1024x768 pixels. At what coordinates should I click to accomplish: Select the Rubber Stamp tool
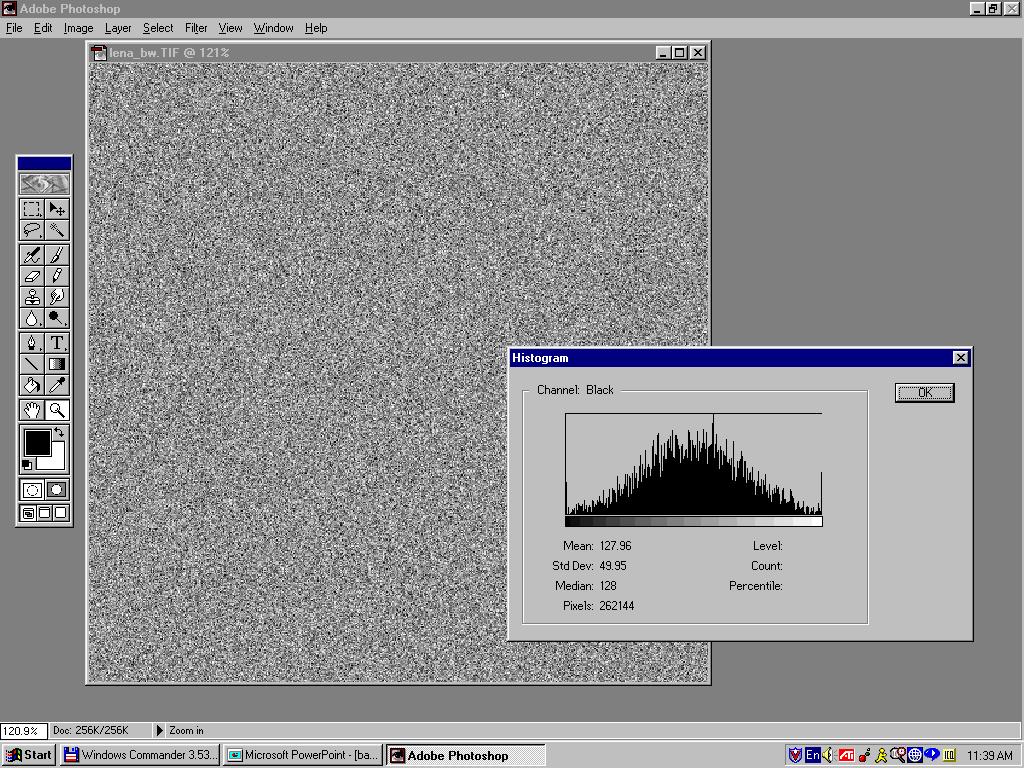(31, 296)
